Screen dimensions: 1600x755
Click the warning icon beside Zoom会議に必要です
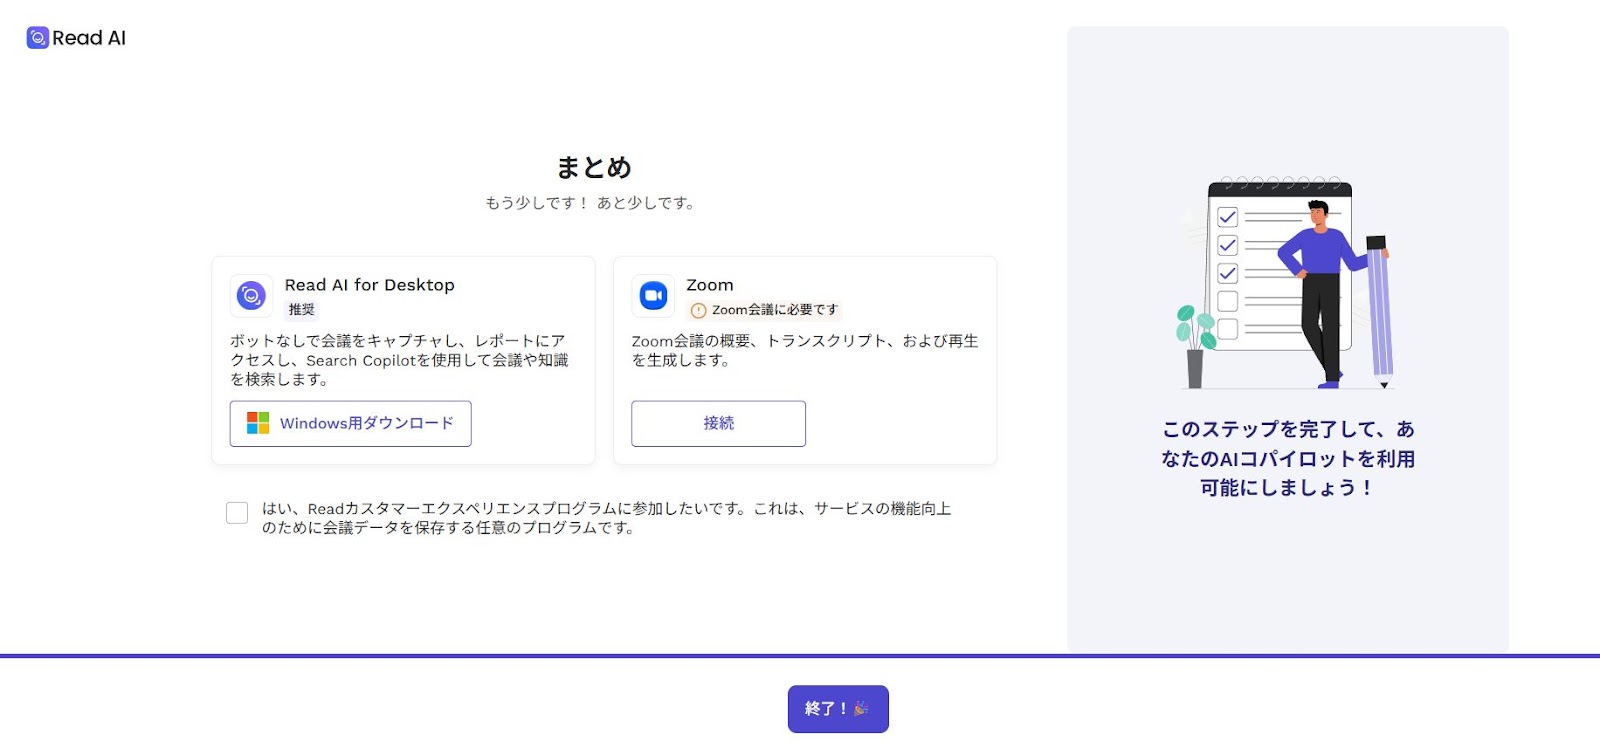(698, 310)
